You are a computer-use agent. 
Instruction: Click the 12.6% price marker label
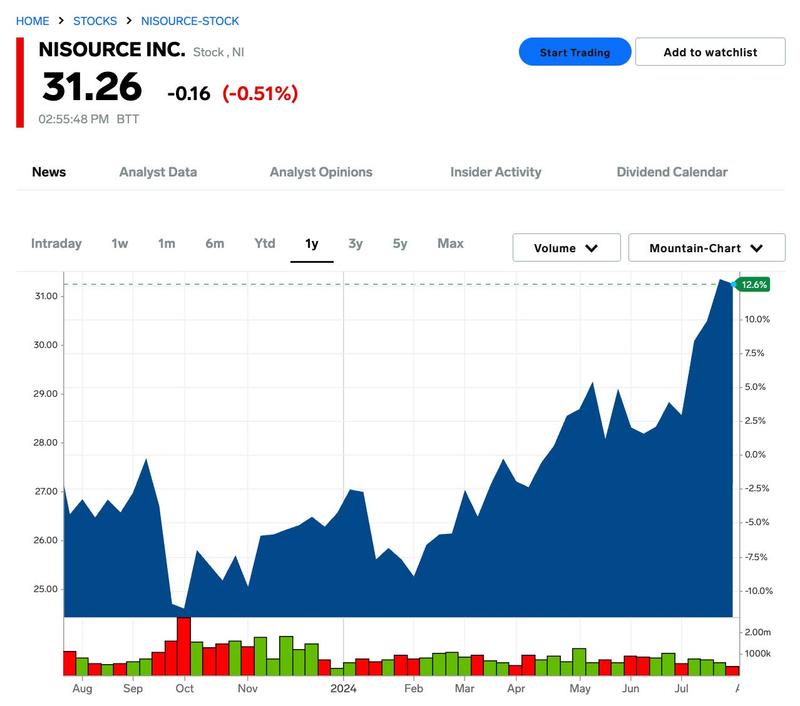pos(754,285)
